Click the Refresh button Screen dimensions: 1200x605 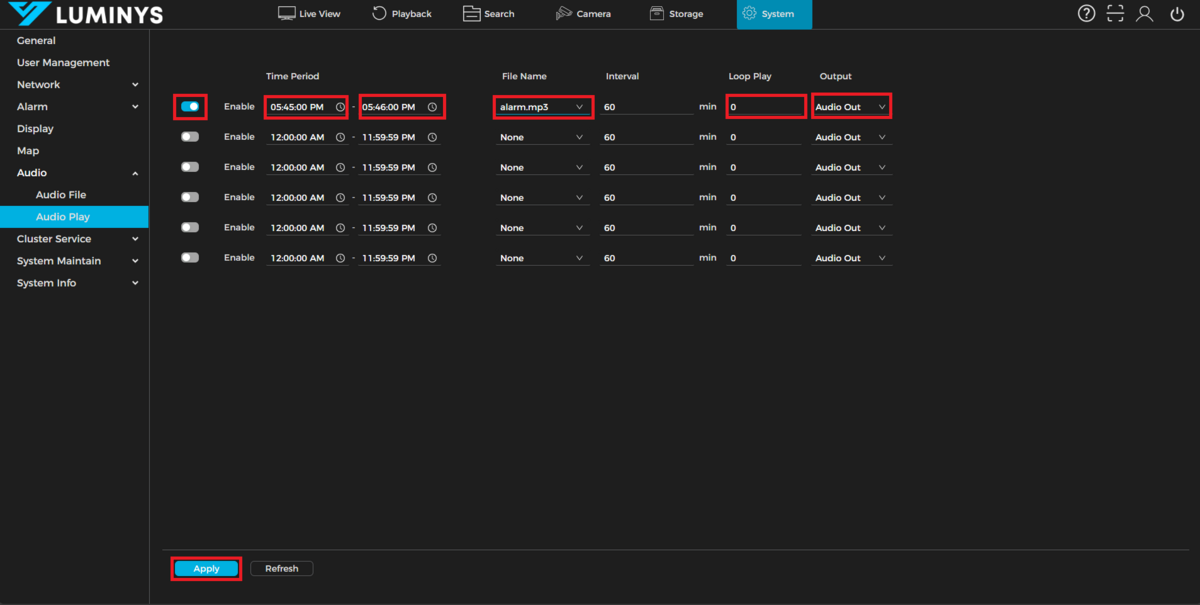tap(281, 569)
